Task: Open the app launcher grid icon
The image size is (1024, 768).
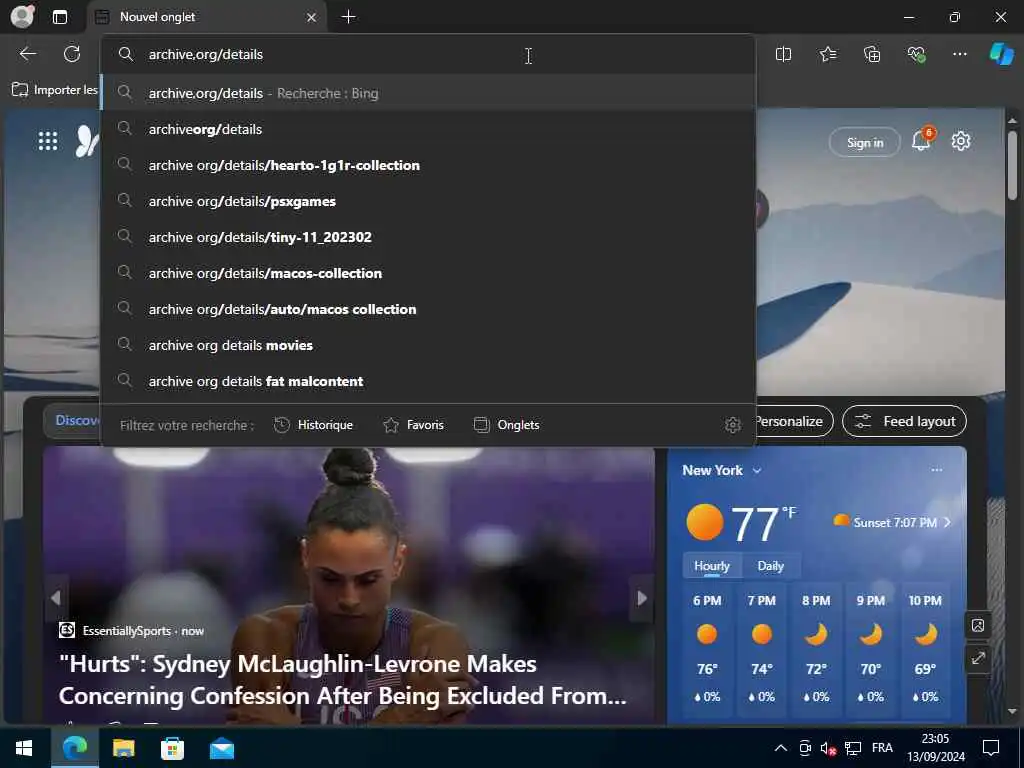Action: [48, 141]
